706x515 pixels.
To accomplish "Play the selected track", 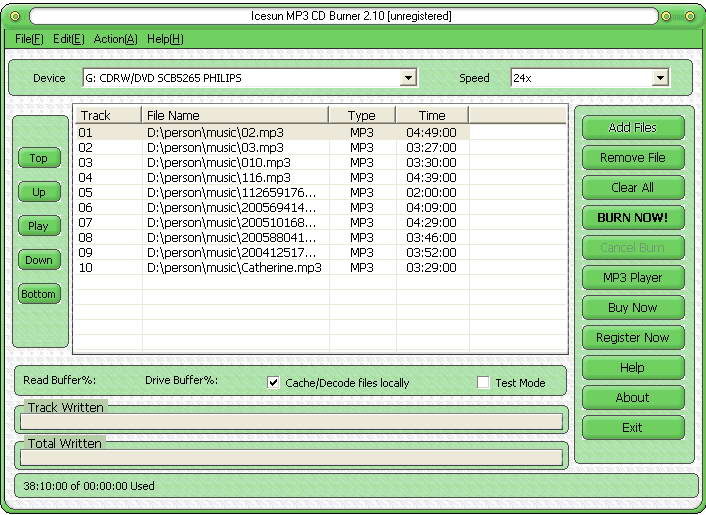I will click(39, 226).
